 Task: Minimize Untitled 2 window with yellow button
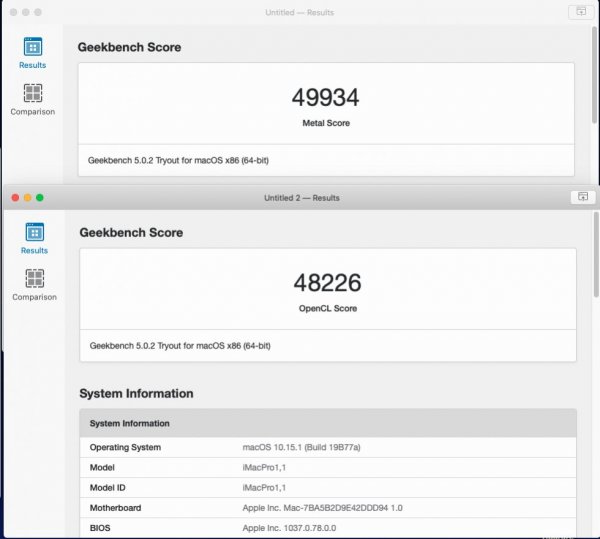(27, 198)
